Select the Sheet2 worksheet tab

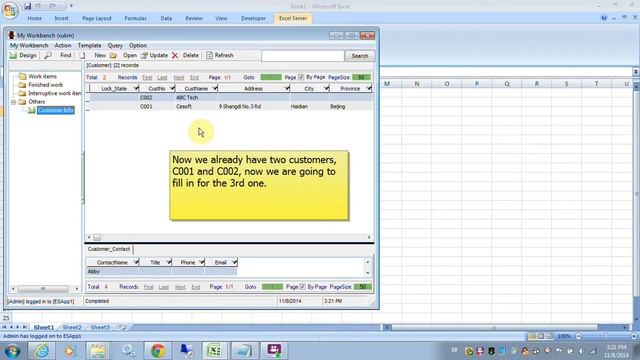72,327
